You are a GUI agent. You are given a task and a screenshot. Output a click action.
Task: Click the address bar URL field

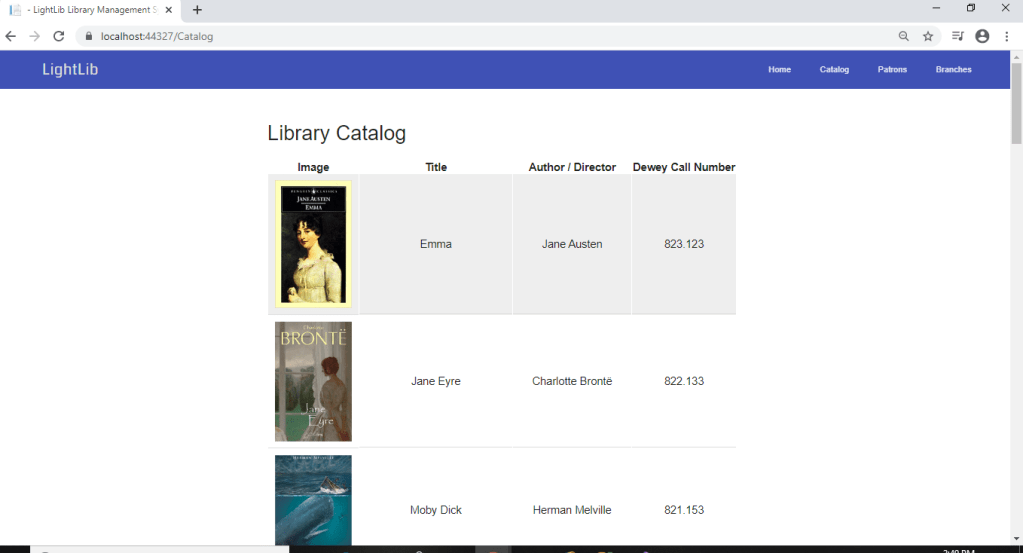pyautogui.click(x=480, y=36)
